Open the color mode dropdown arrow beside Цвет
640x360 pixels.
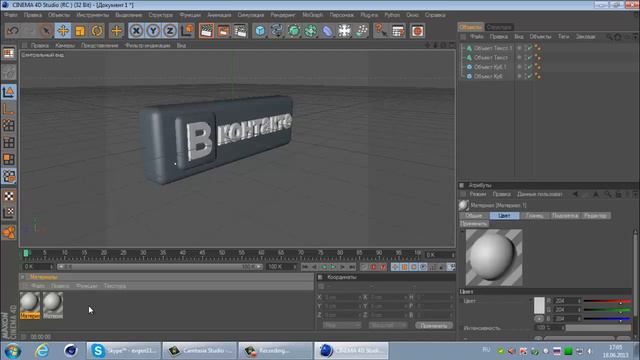[531, 301]
